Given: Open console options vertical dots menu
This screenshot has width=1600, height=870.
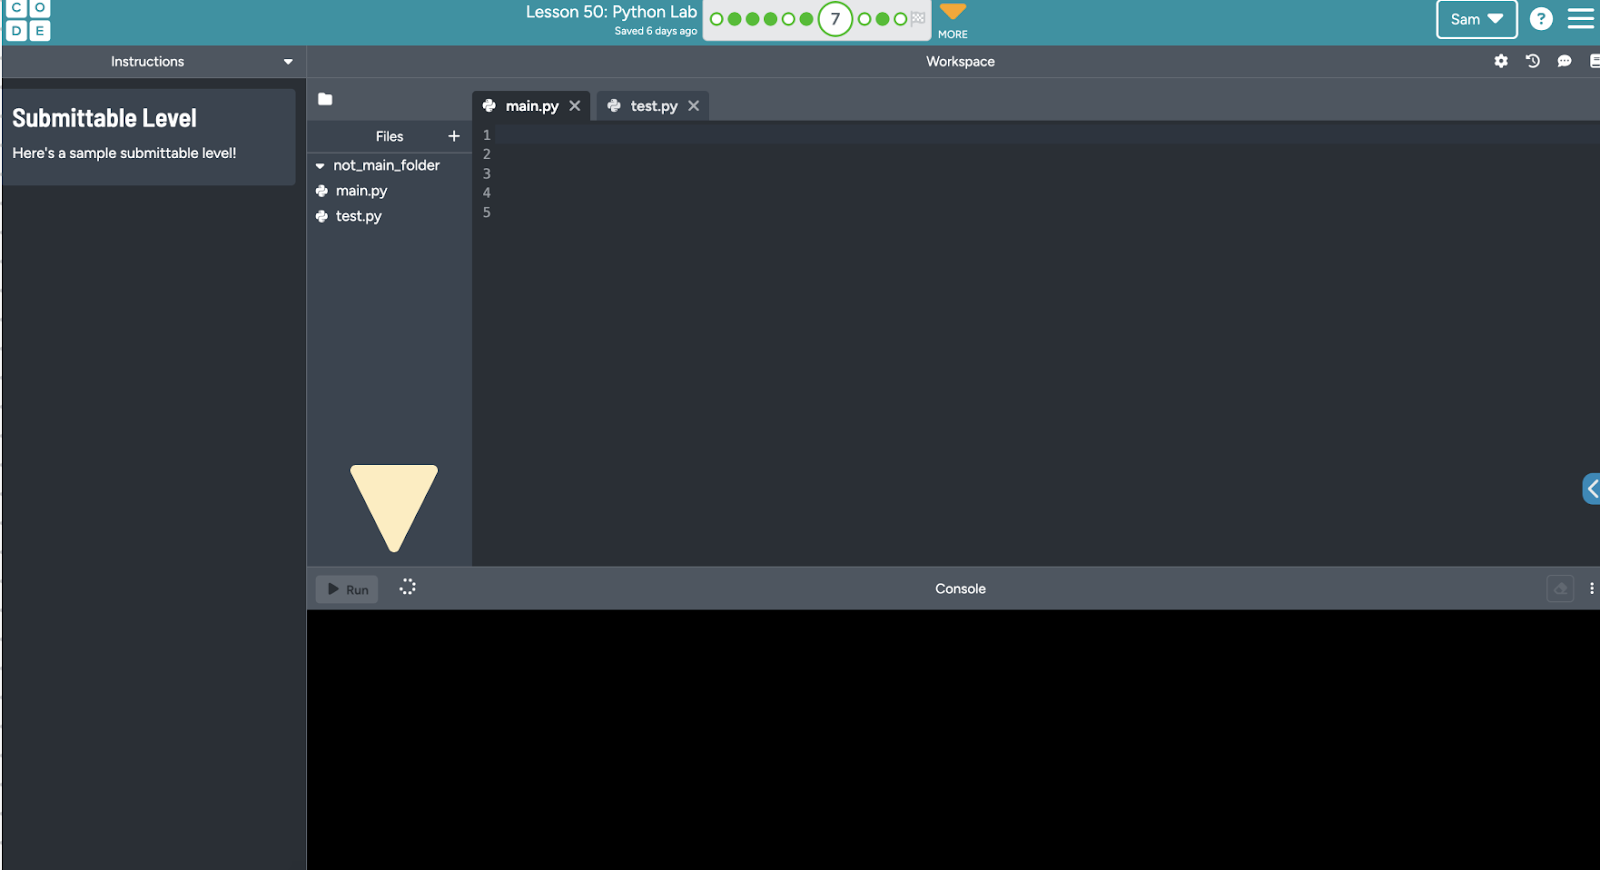Looking at the screenshot, I should click(x=1591, y=589).
